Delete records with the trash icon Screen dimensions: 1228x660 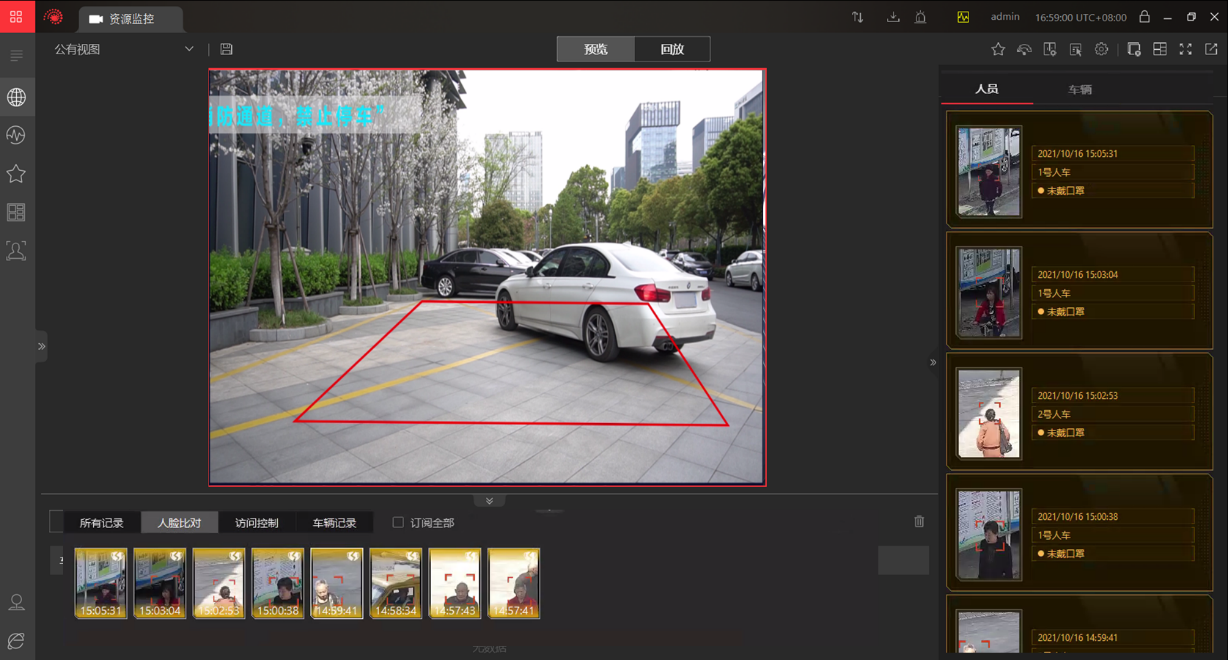(919, 521)
